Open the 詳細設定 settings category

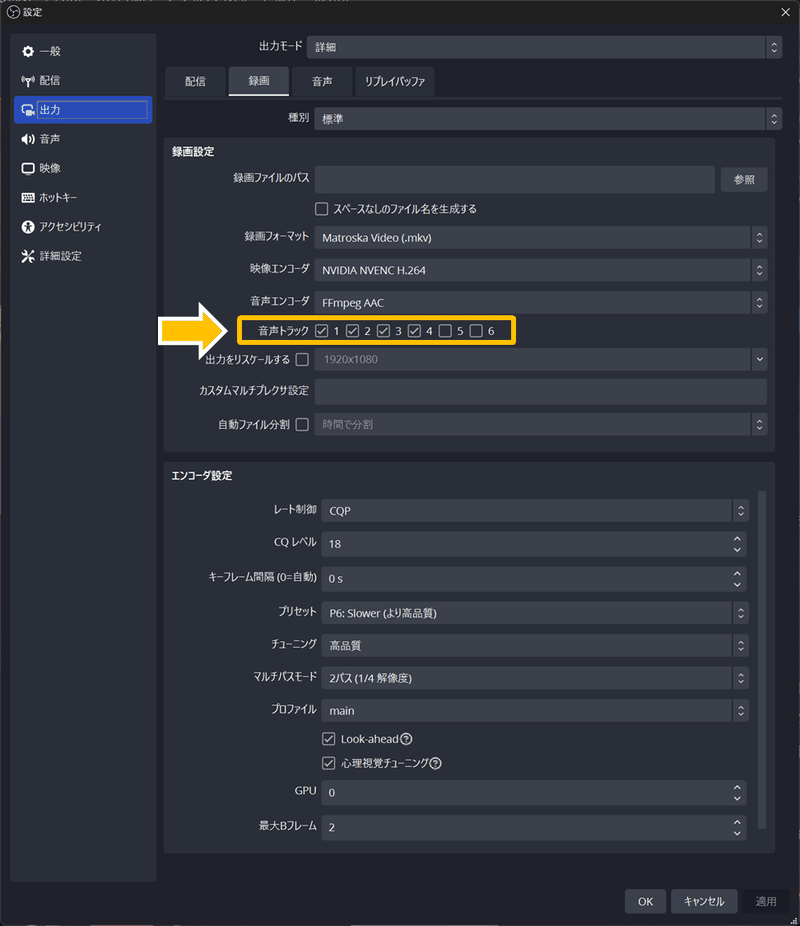click(83, 256)
